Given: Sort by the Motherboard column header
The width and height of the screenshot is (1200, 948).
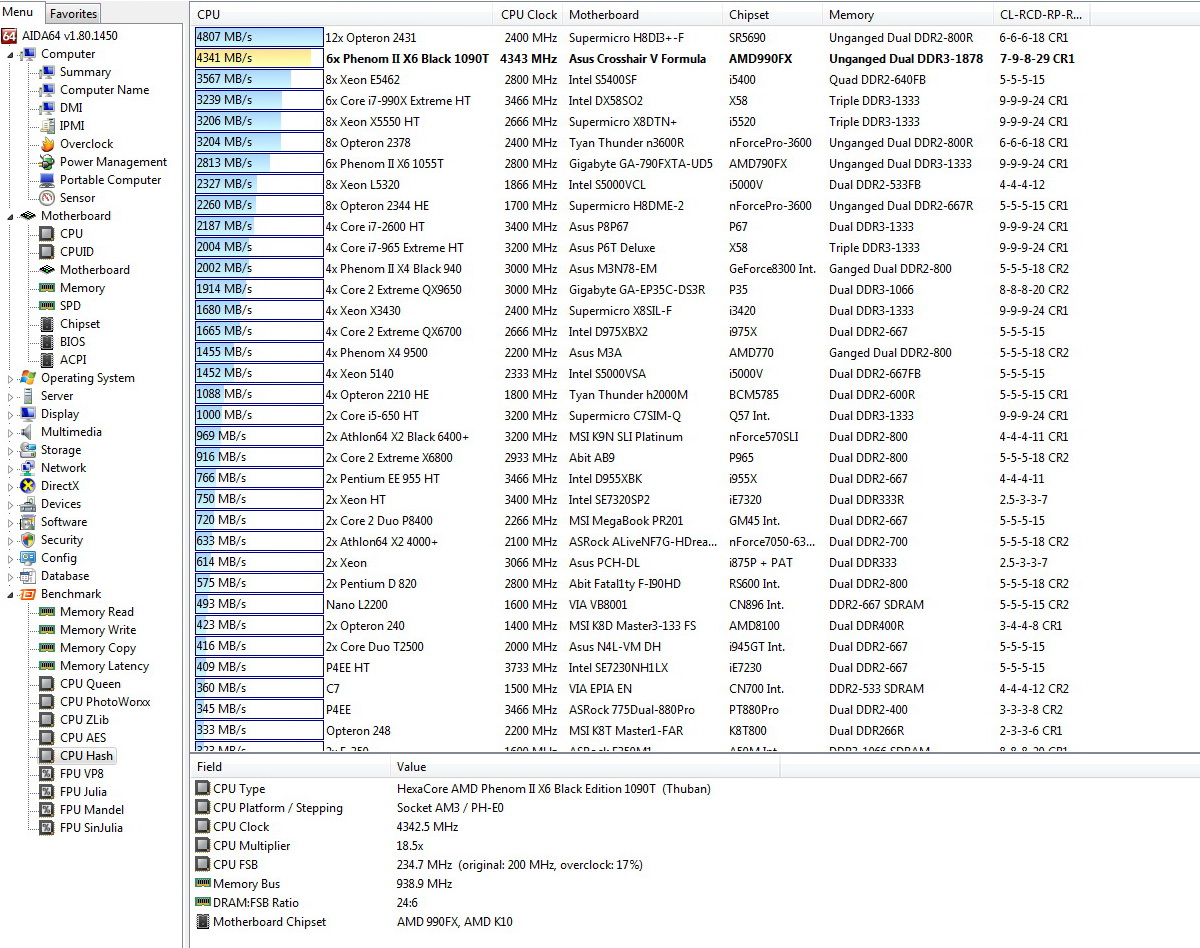Looking at the screenshot, I should click(642, 15).
